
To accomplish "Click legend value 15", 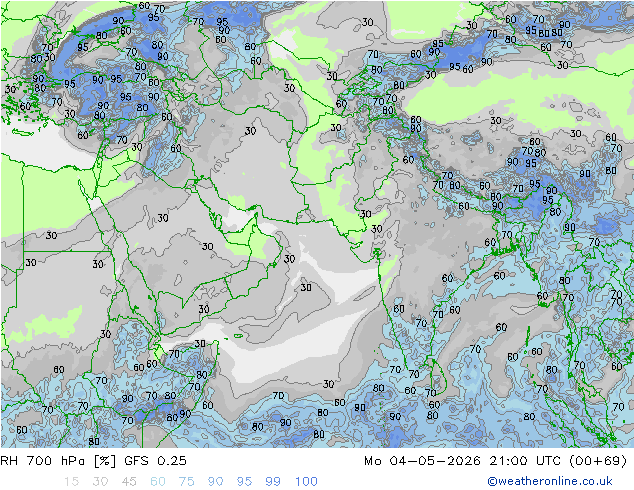I will 71,482.
